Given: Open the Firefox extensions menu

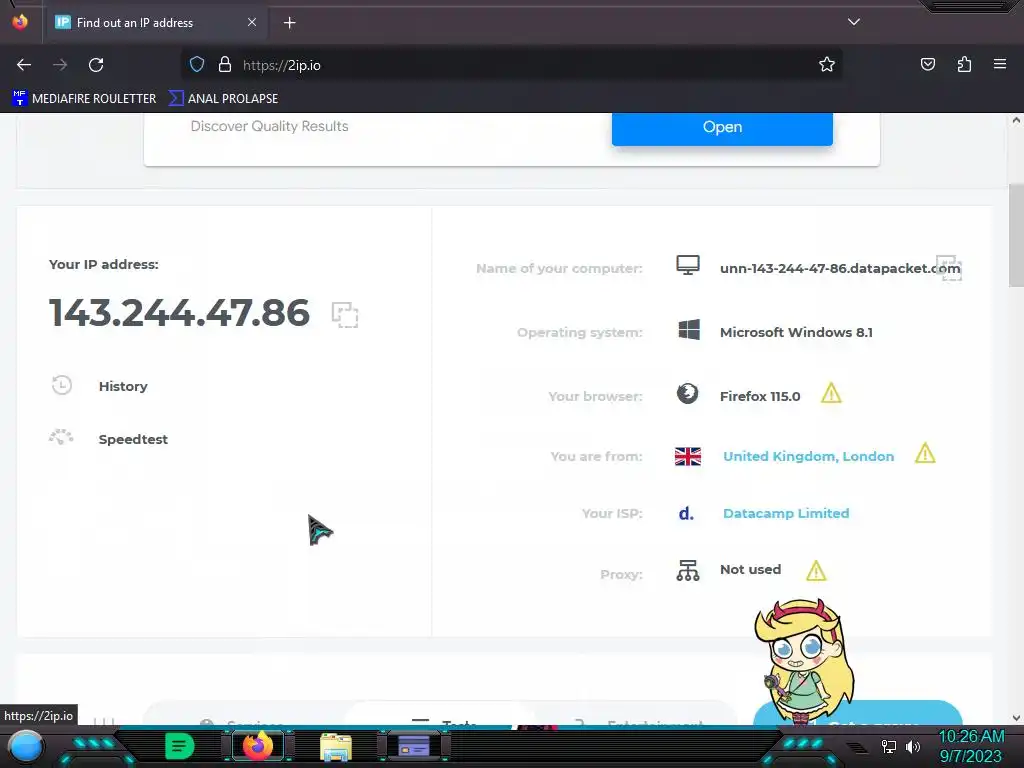Looking at the screenshot, I should point(964,64).
